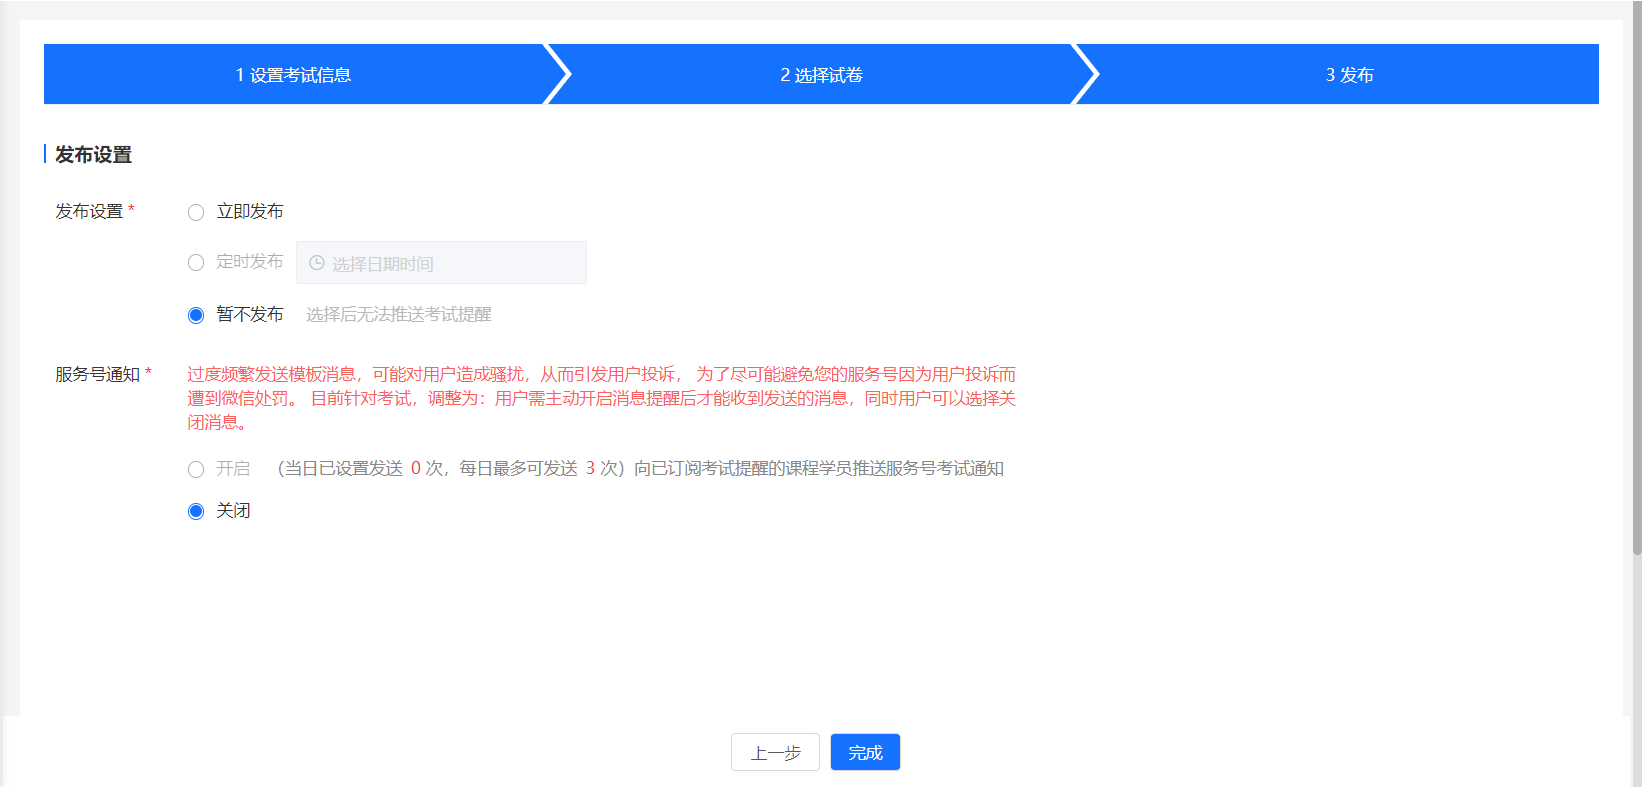This screenshot has height=787, width=1642.
Task: Click the 上一步 button
Action: (x=775, y=752)
